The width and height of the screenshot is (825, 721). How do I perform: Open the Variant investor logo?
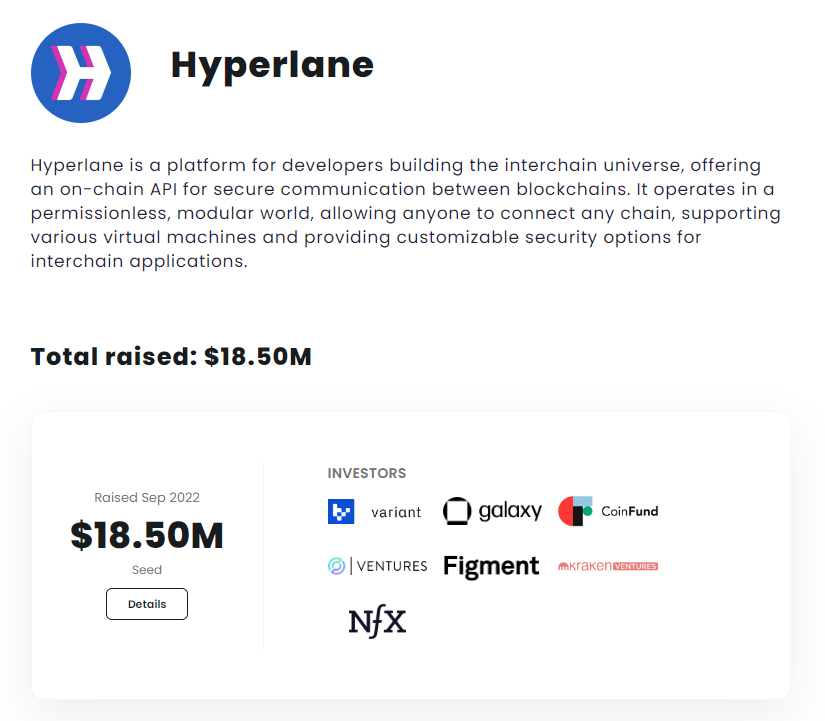(x=375, y=512)
